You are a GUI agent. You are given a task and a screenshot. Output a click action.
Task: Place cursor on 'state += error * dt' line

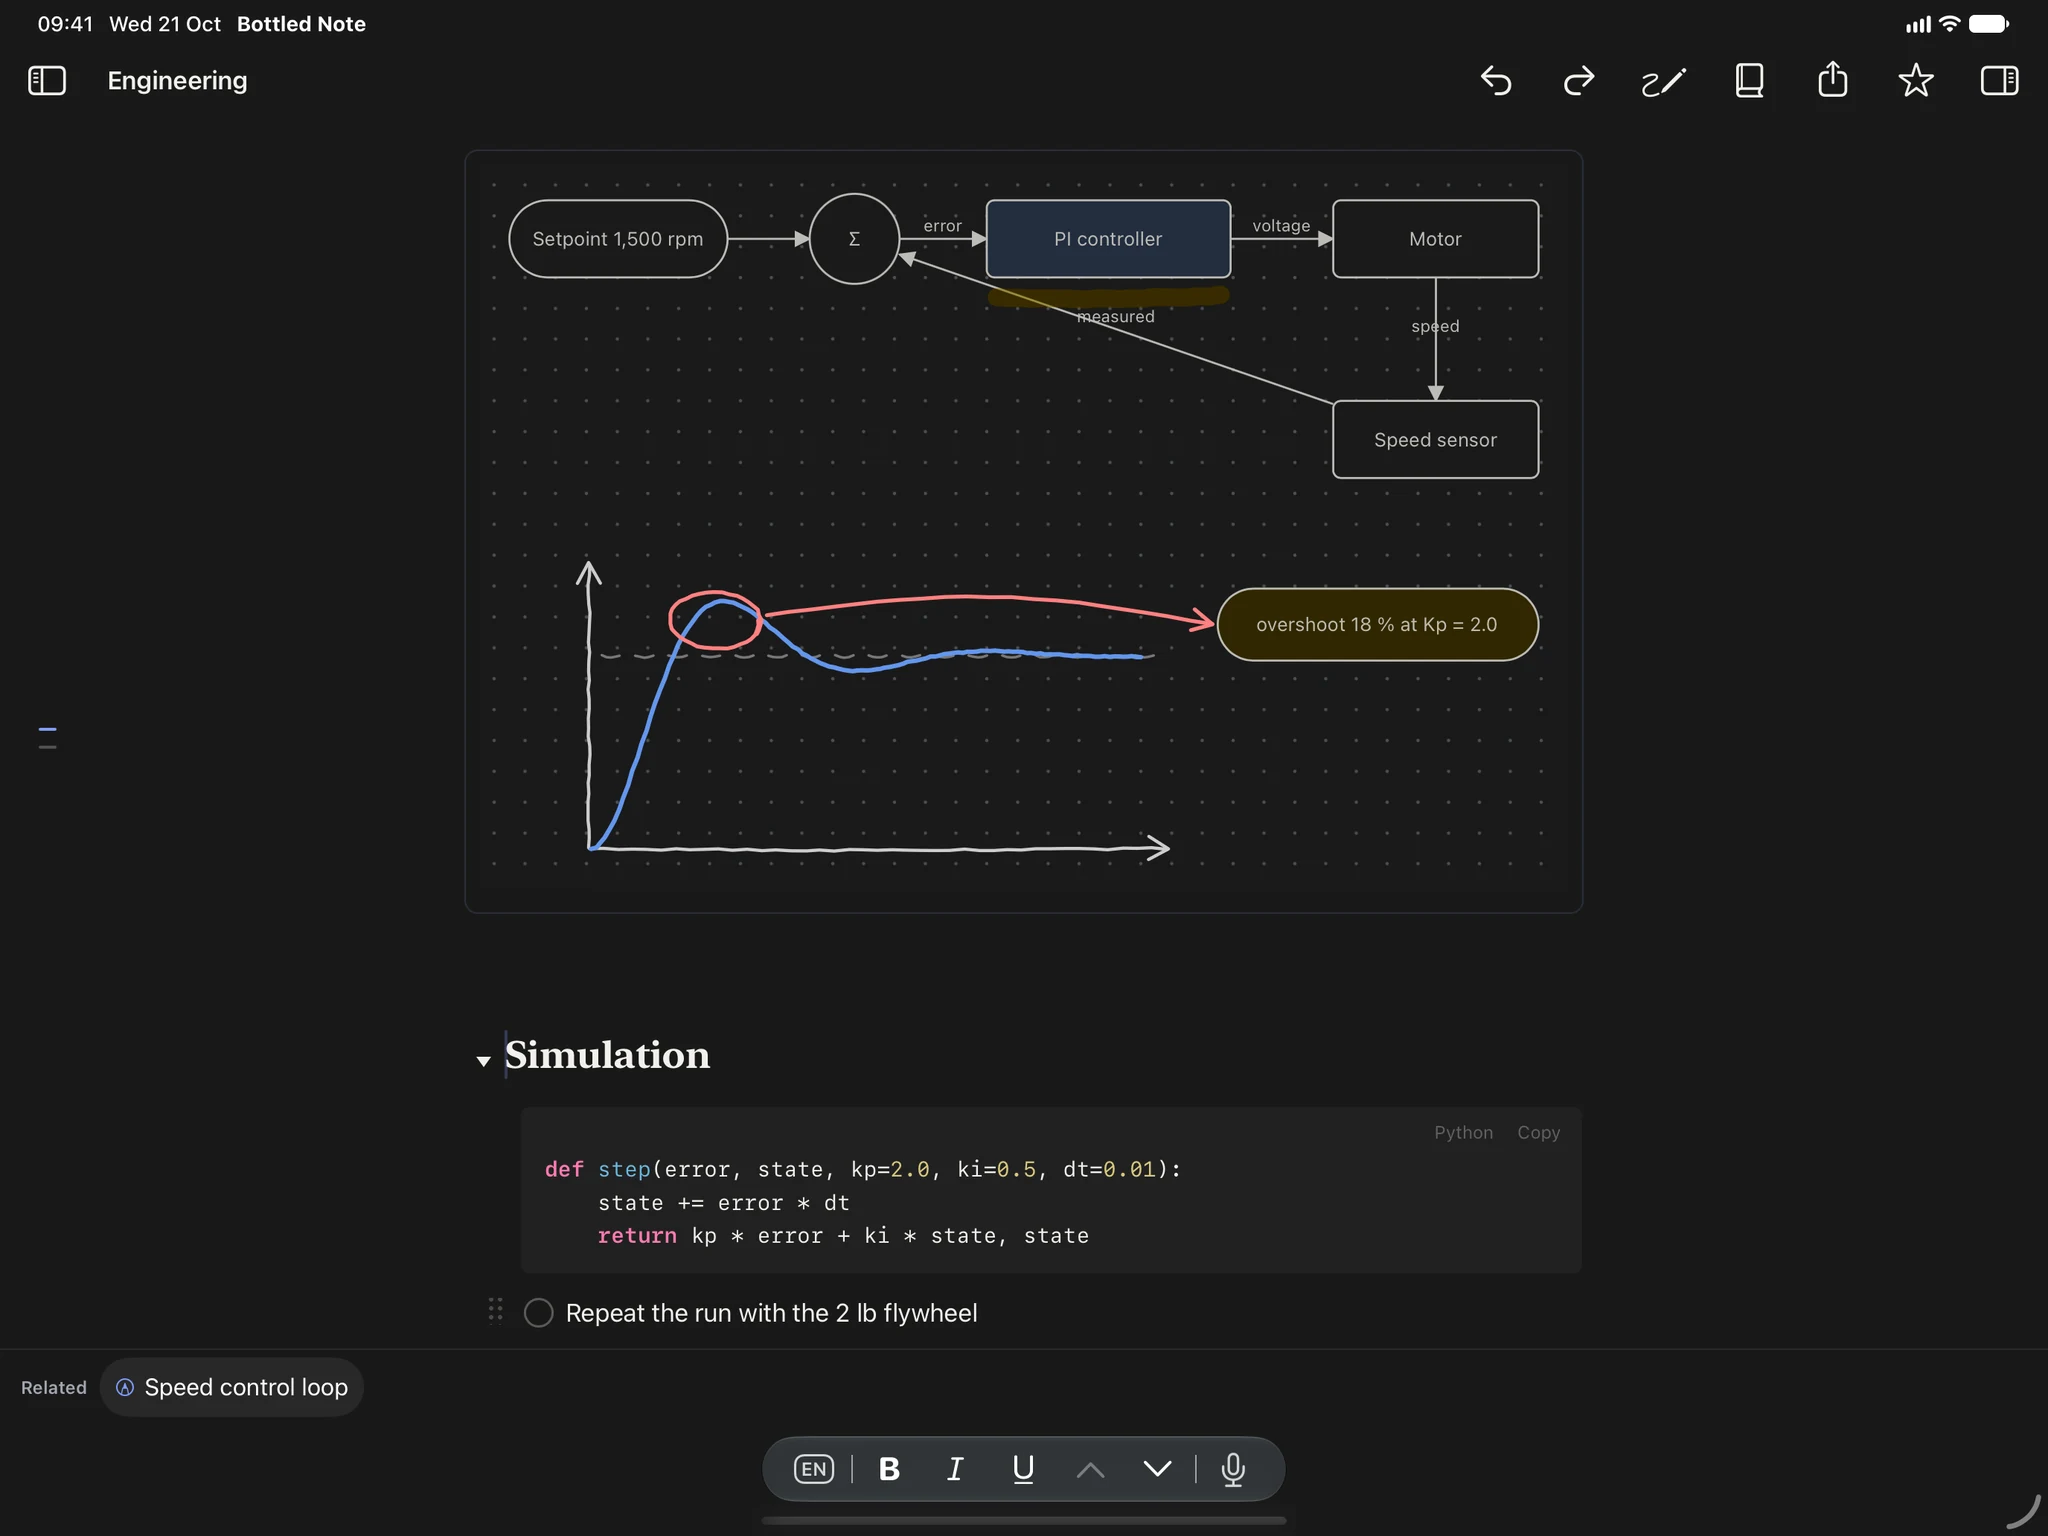pos(724,1203)
